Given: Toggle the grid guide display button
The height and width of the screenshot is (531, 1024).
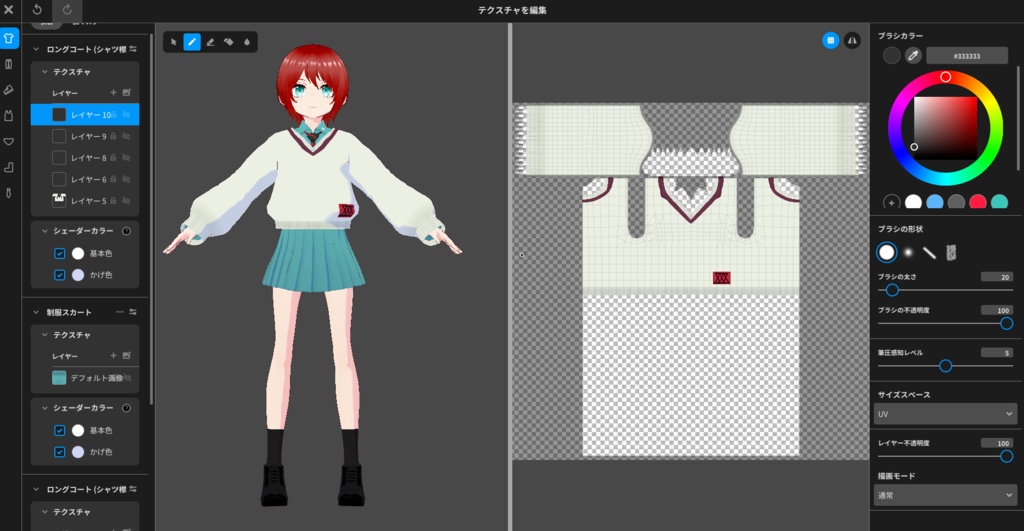Looking at the screenshot, I should [x=831, y=40].
